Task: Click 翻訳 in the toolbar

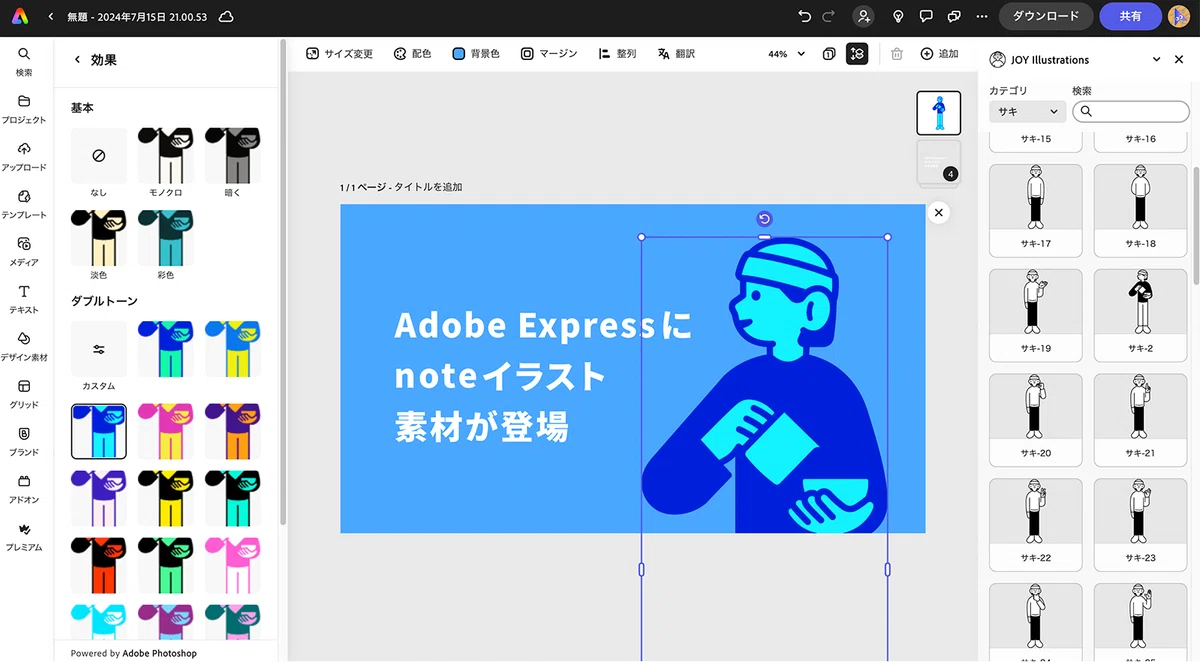Action: pyautogui.click(x=676, y=54)
